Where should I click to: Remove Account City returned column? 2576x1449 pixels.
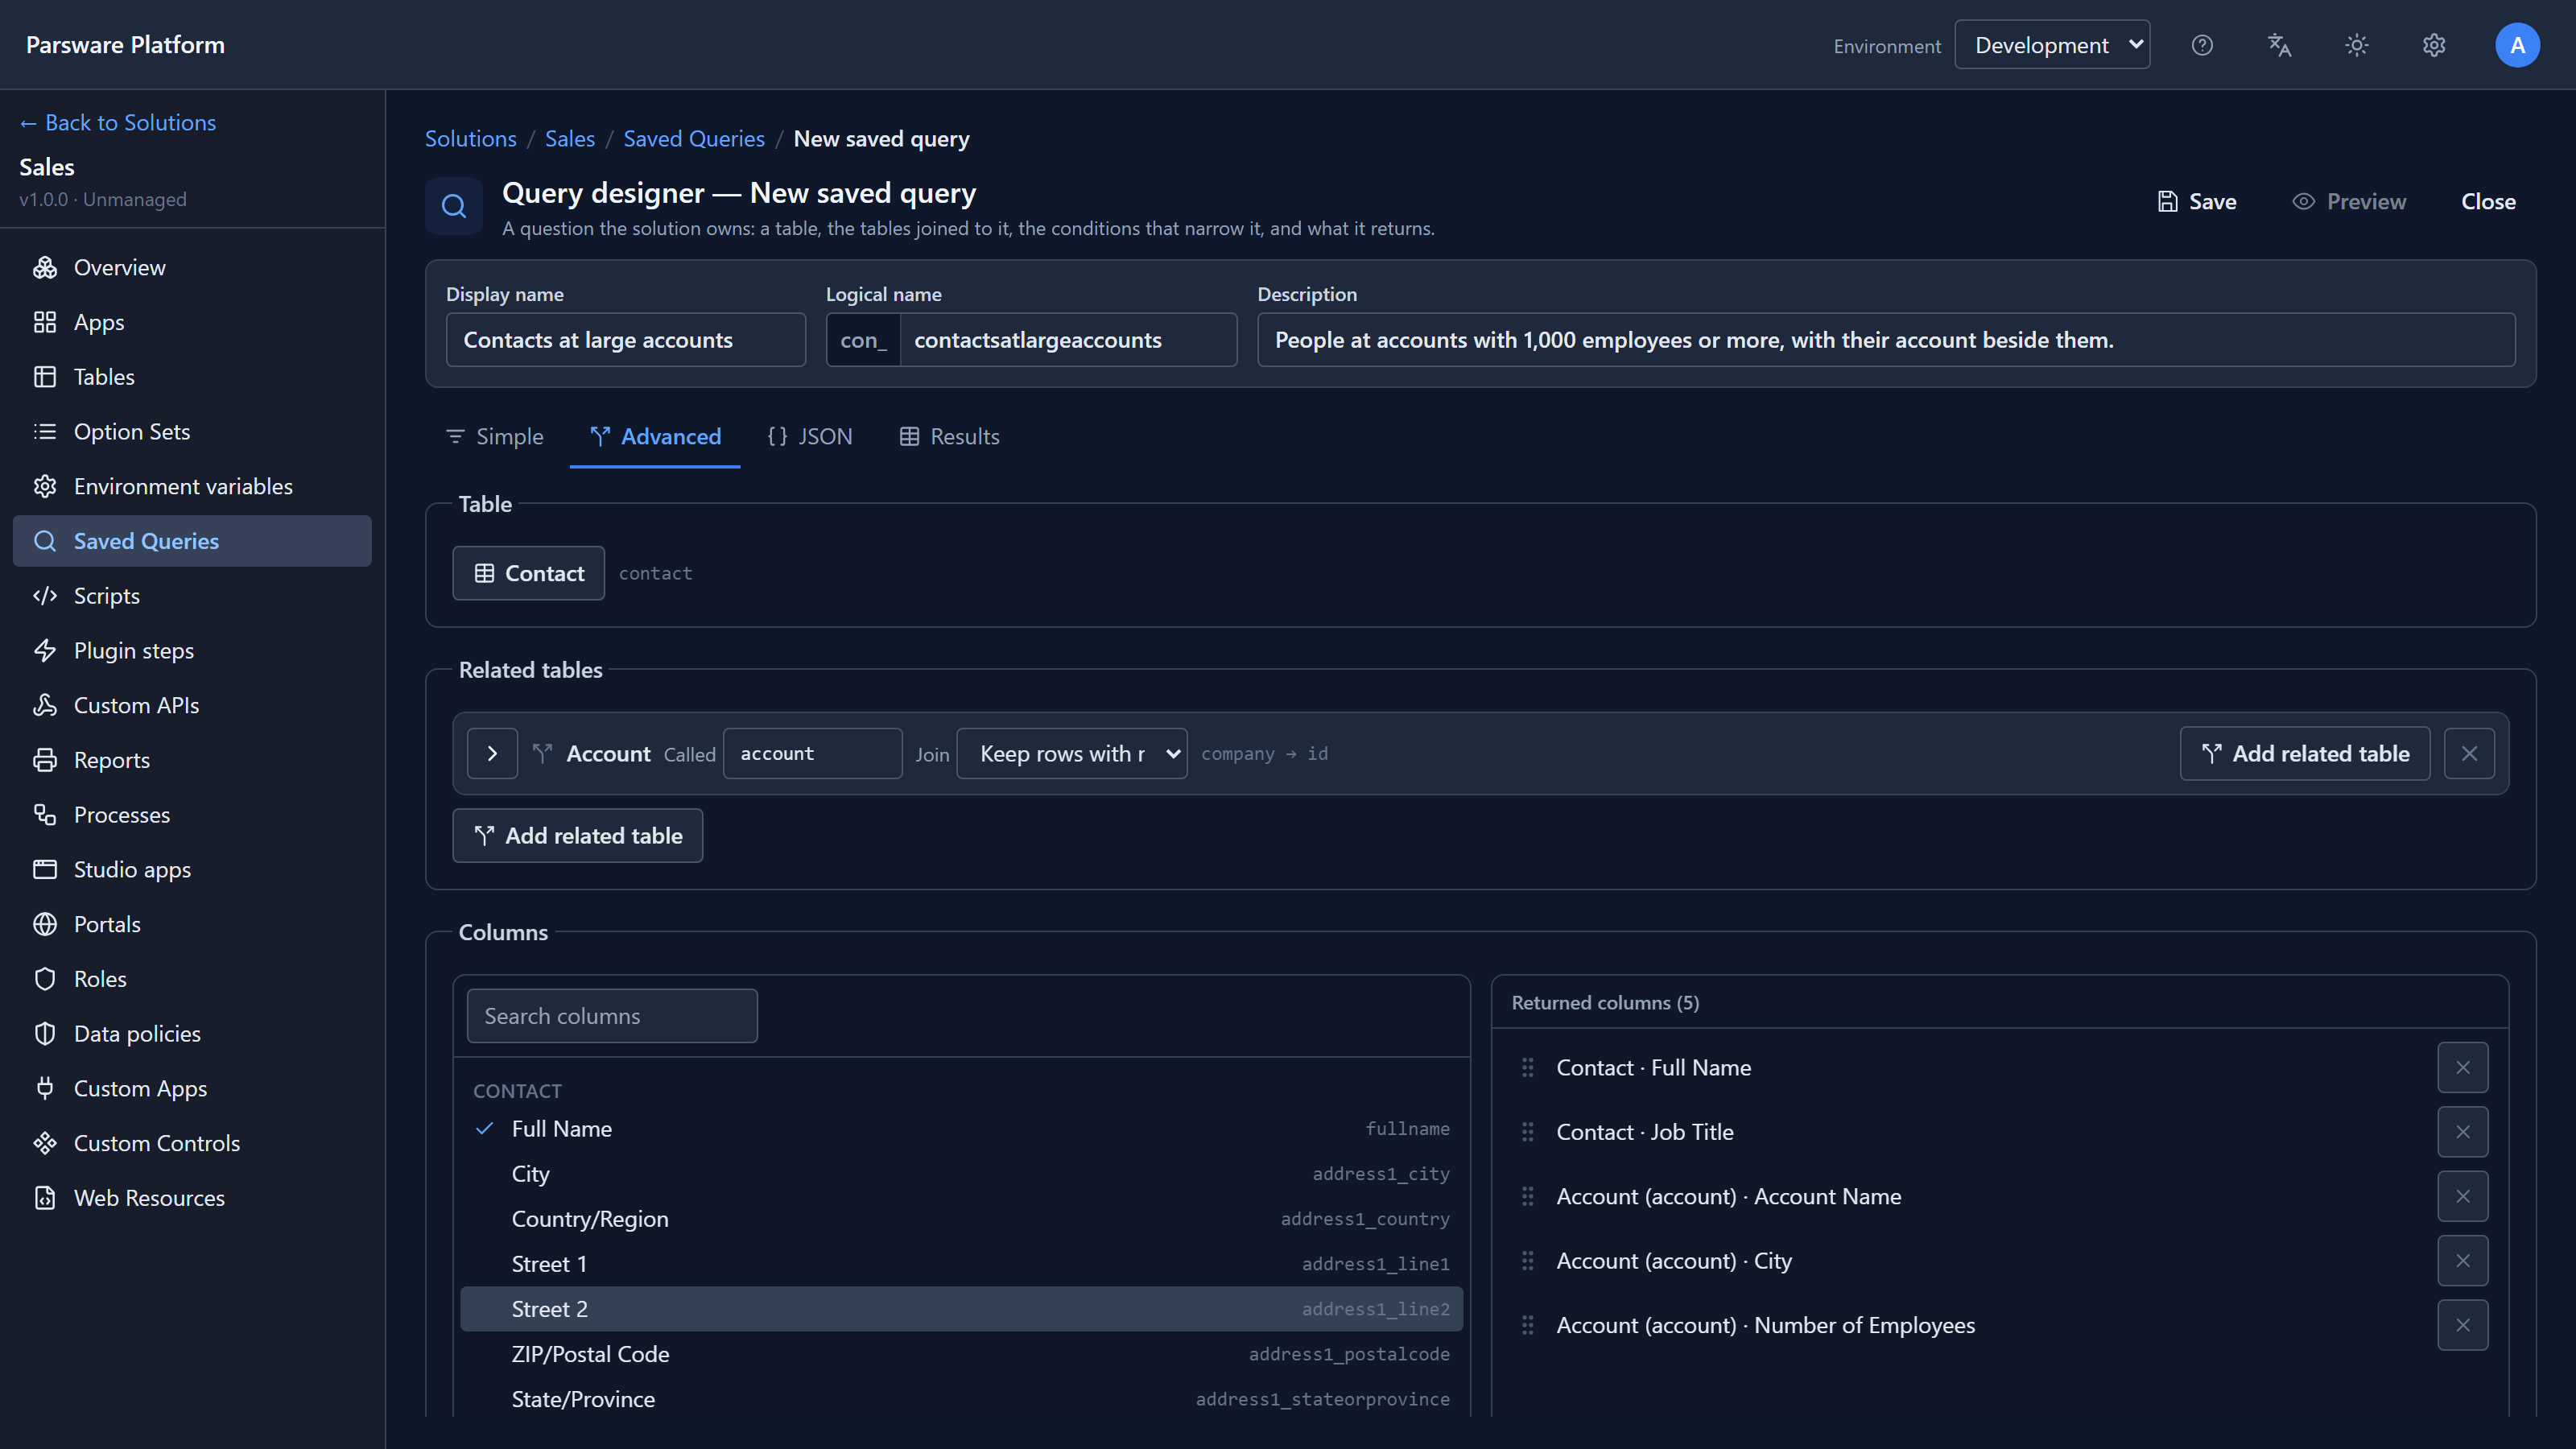(x=2463, y=1261)
